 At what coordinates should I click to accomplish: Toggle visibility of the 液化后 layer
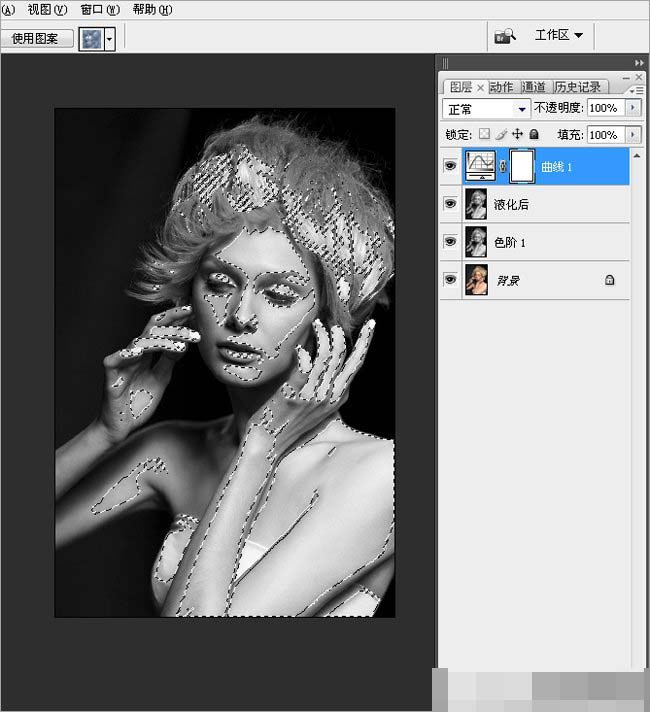point(450,204)
